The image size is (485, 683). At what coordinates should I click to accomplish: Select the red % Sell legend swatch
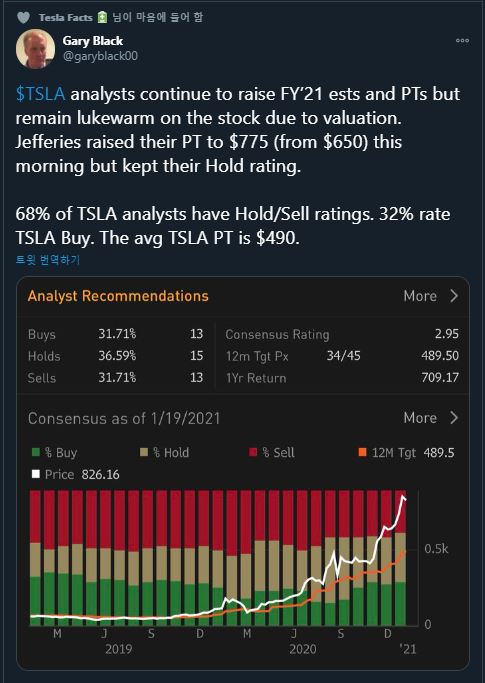253,452
